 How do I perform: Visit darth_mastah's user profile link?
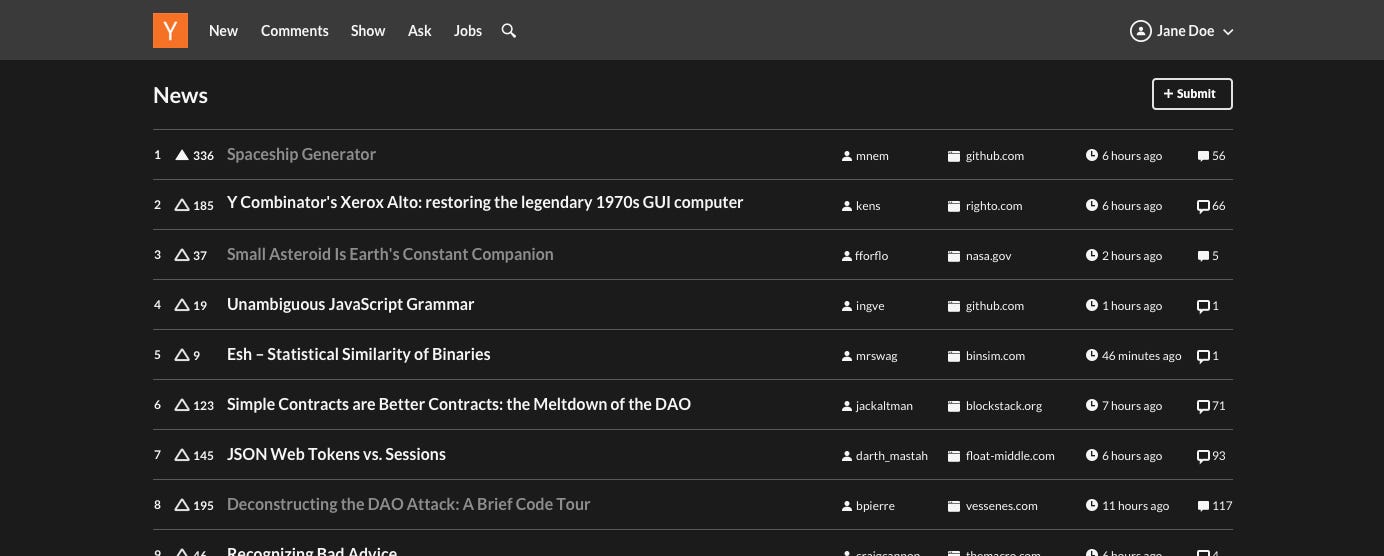892,456
